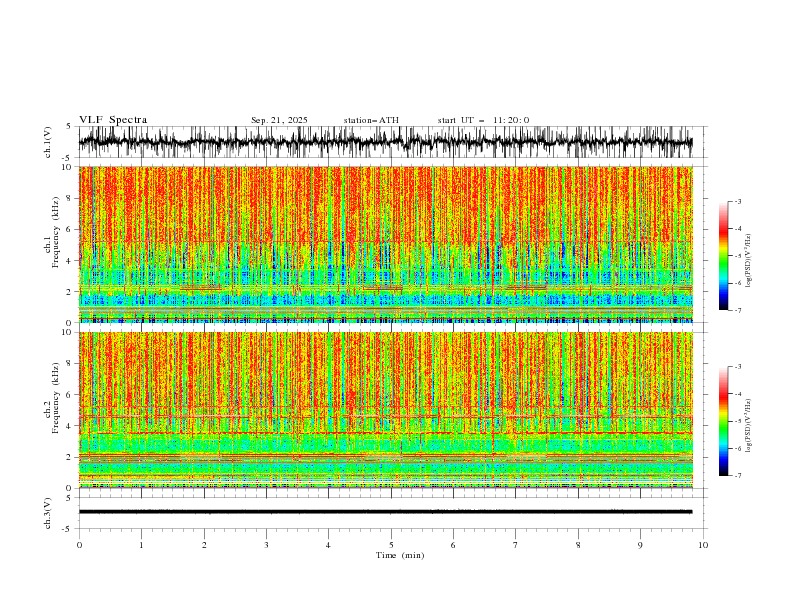This screenshot has width=792, height=612.
Task: Click time axis tick label "0"
Action: point(79,545)
